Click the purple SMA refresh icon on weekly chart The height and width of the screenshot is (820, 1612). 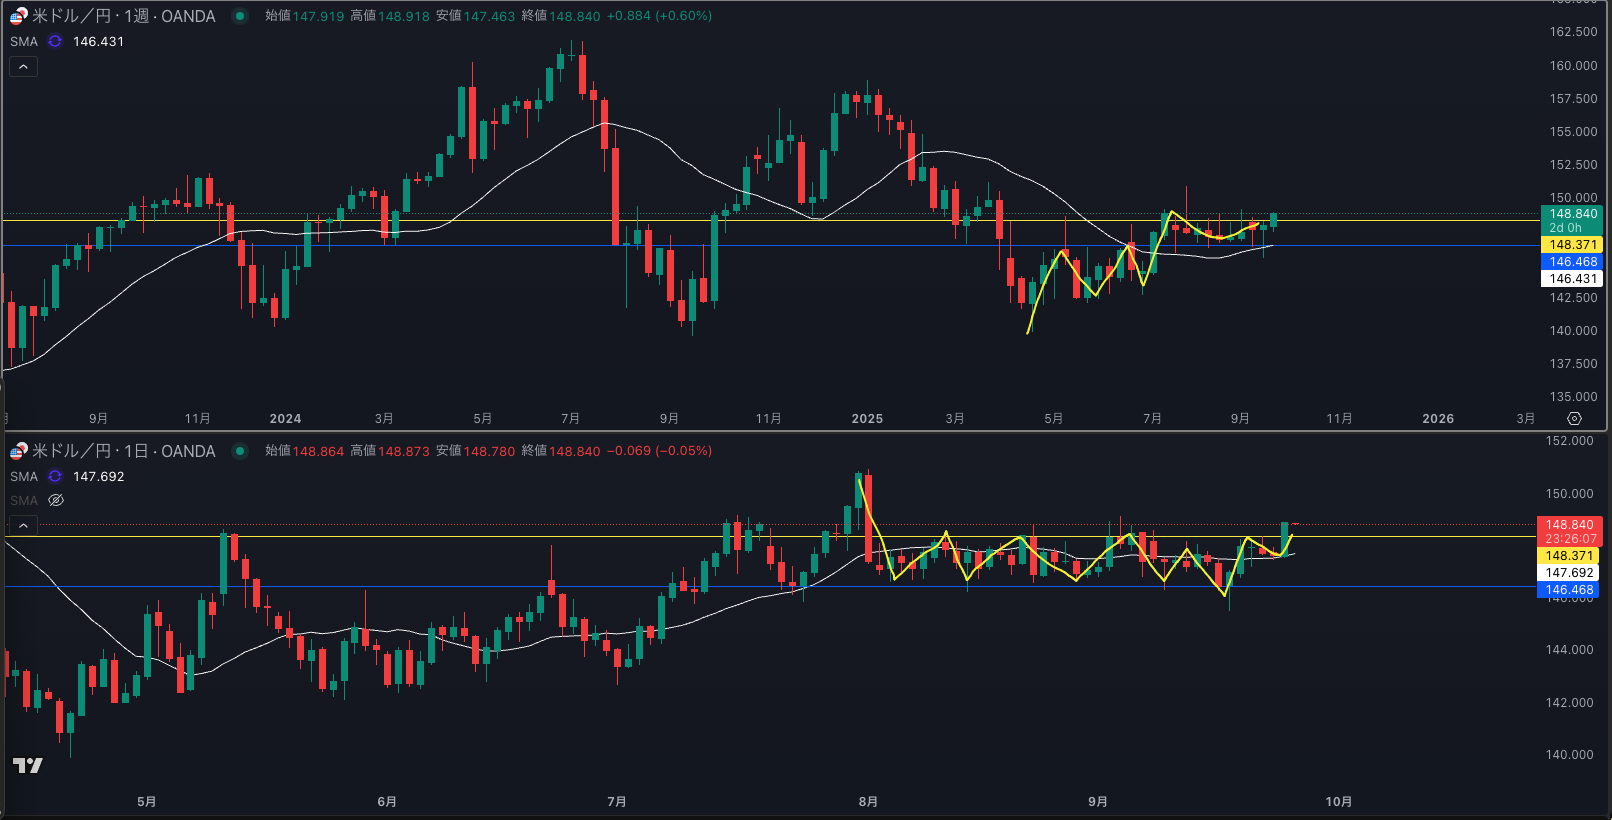click(x=55, y=41)
